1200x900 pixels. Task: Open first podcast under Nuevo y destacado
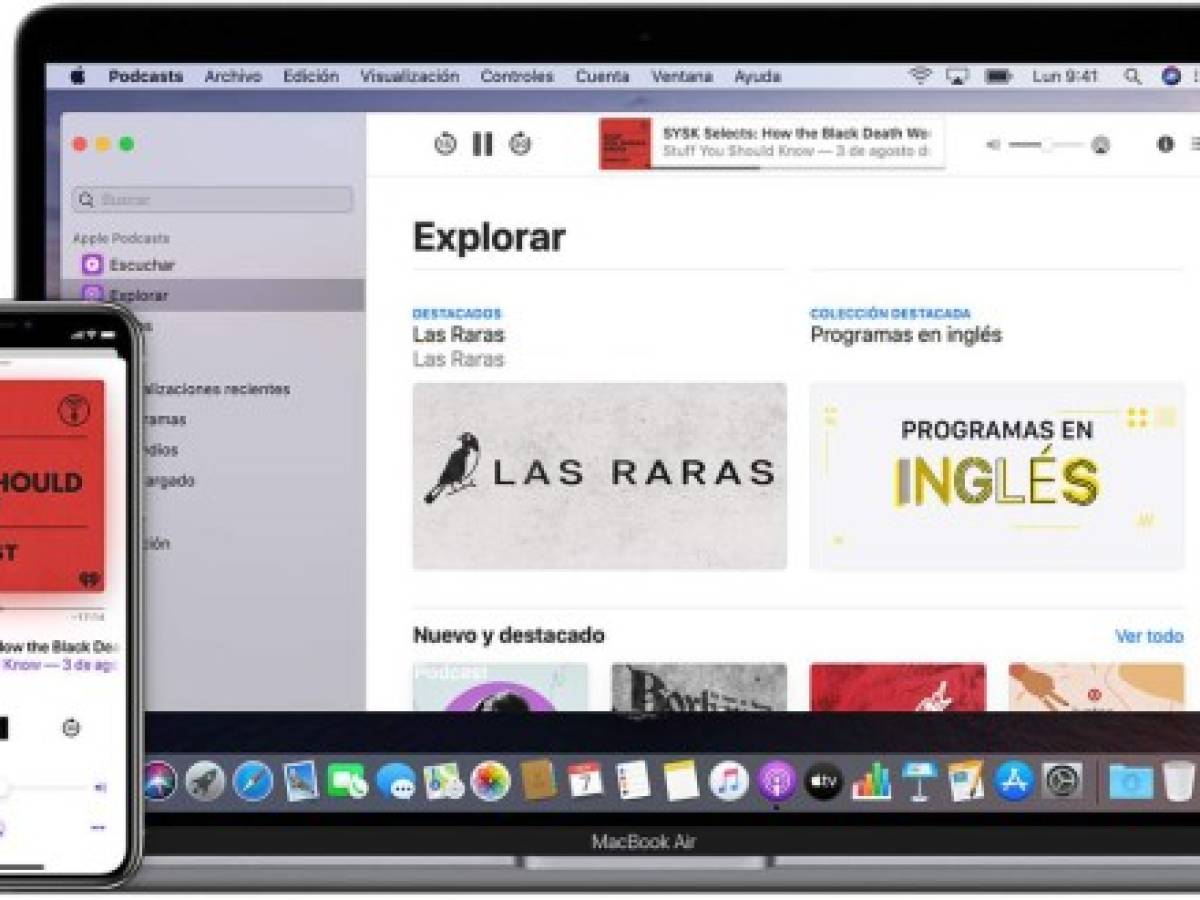pos(500,687)
